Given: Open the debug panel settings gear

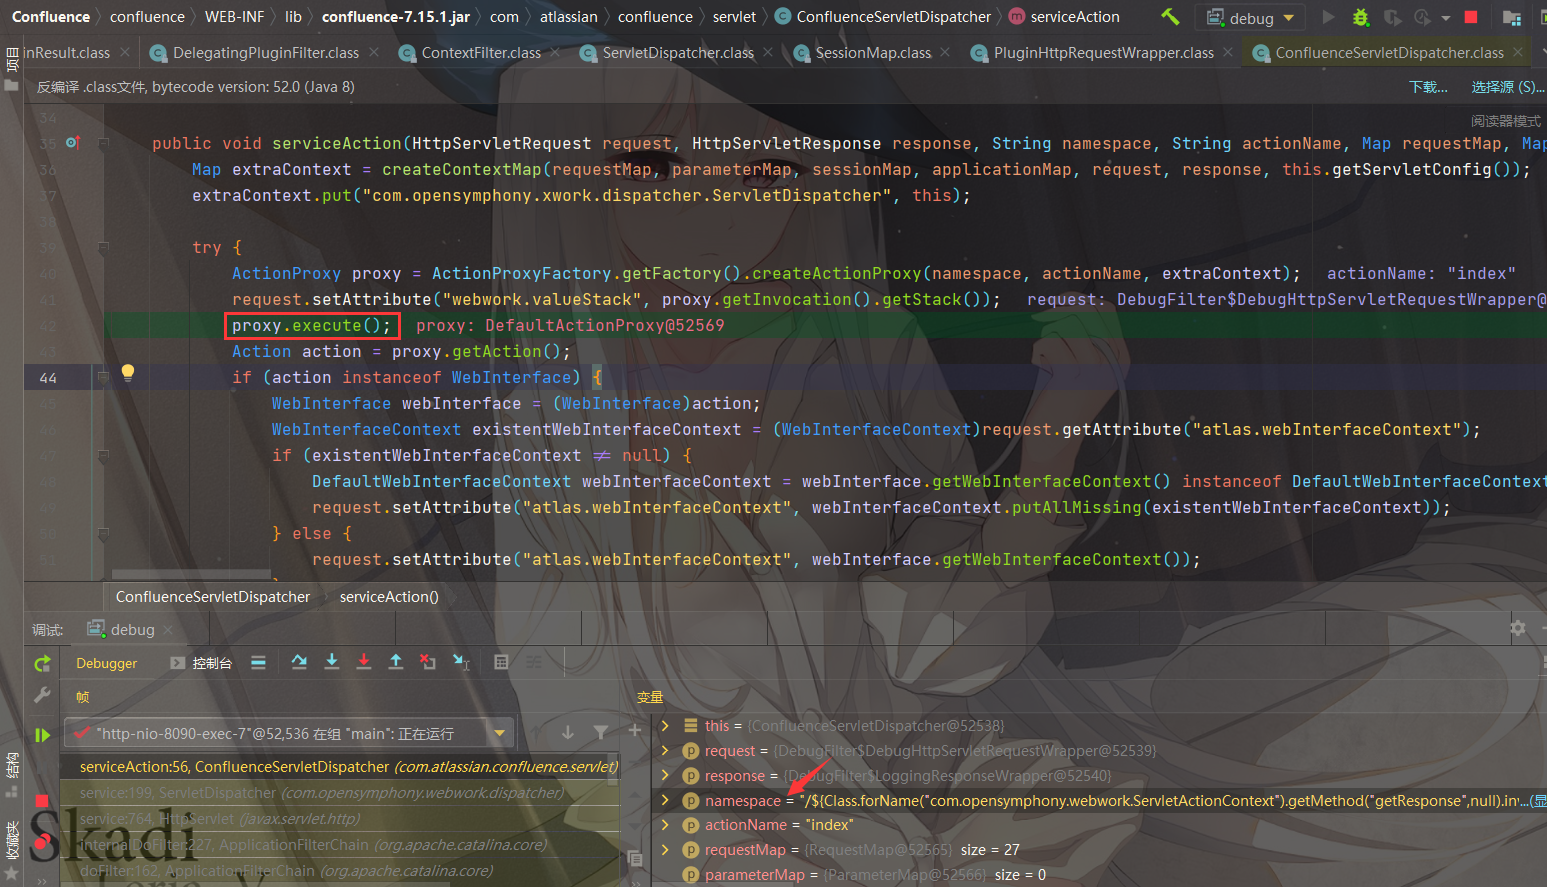Looking at the screenshot, I should (x=1518, y=628).
